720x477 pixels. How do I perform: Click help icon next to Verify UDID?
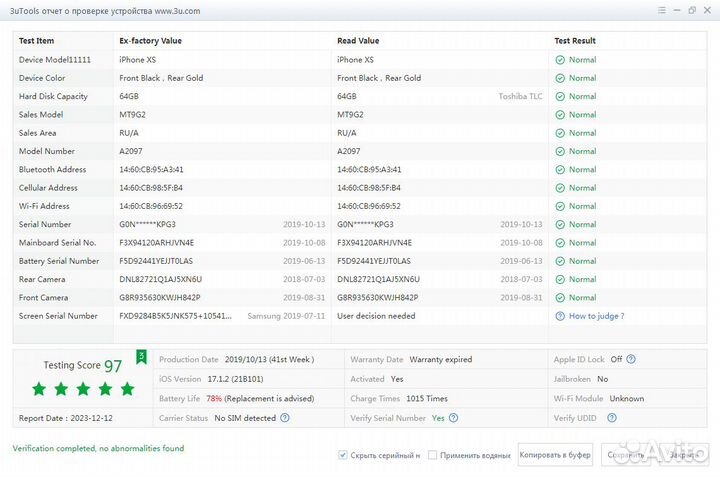pos(612,418)
